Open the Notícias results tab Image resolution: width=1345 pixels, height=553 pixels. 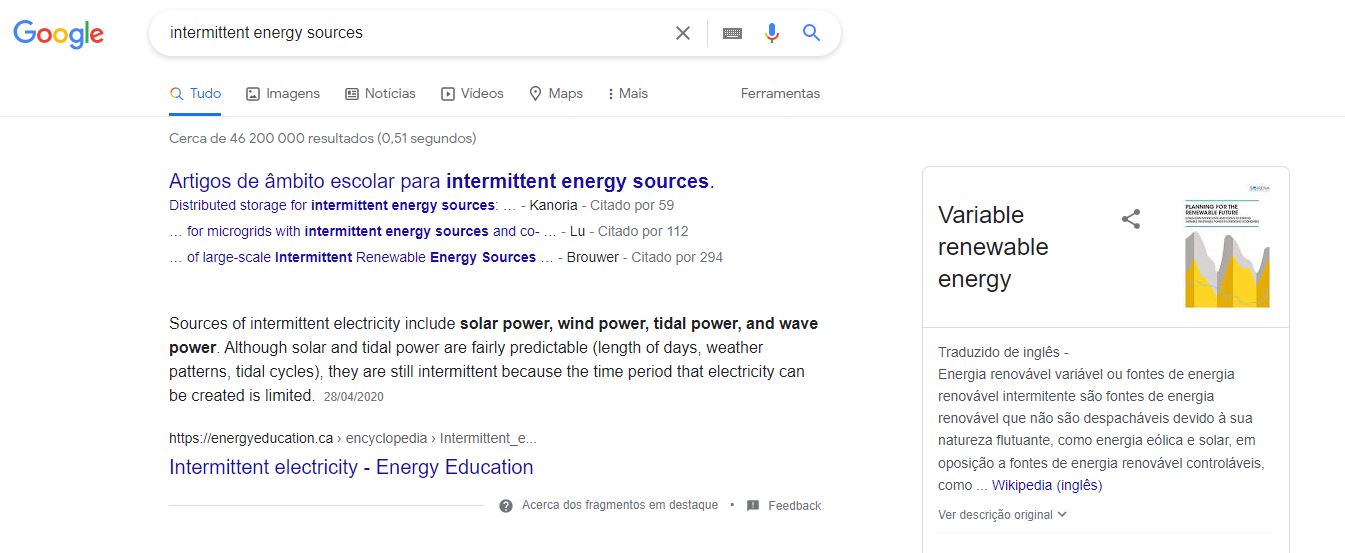[x=380, y=94]
